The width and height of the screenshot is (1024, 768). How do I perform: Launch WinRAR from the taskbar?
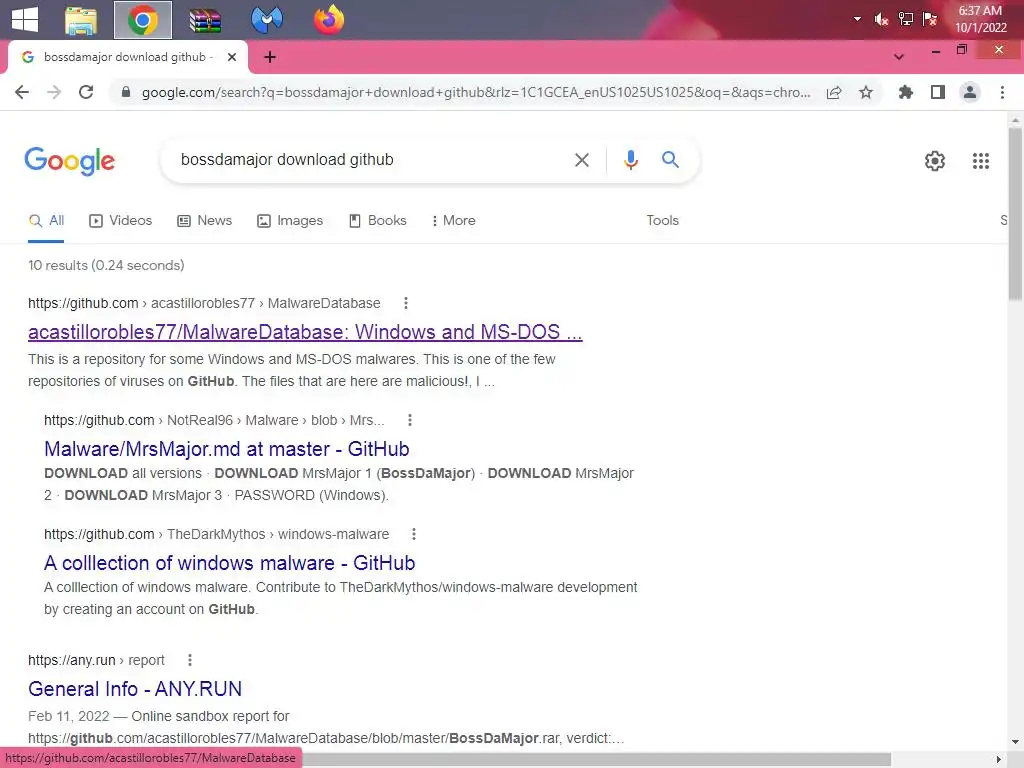(205, 20)
